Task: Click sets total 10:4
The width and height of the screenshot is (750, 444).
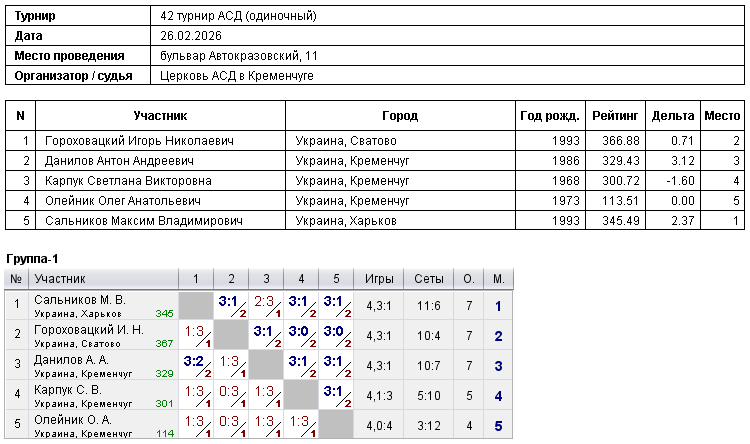Action: tap(429, 336)
